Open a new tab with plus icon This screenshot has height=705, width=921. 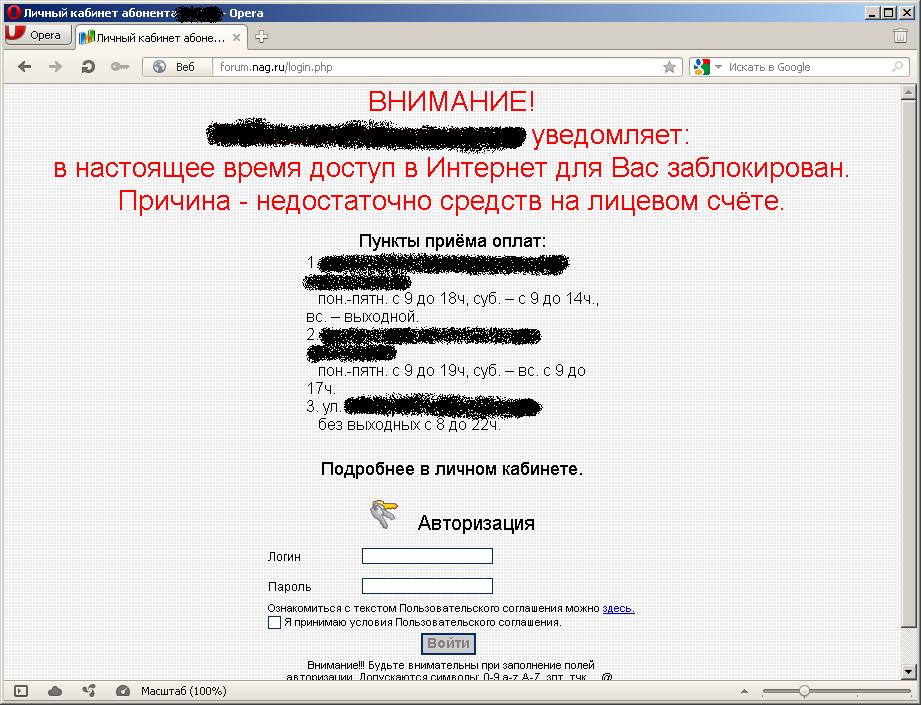tap(261, 37)
